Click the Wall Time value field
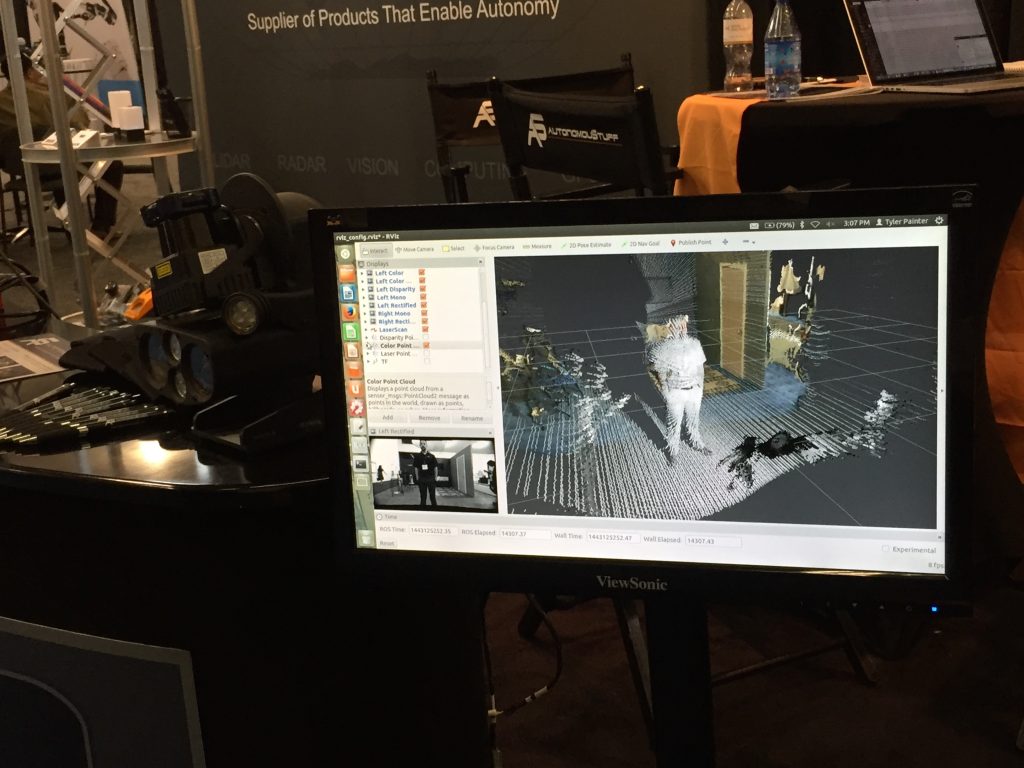 pyautogui.click(x=613, y=537)
